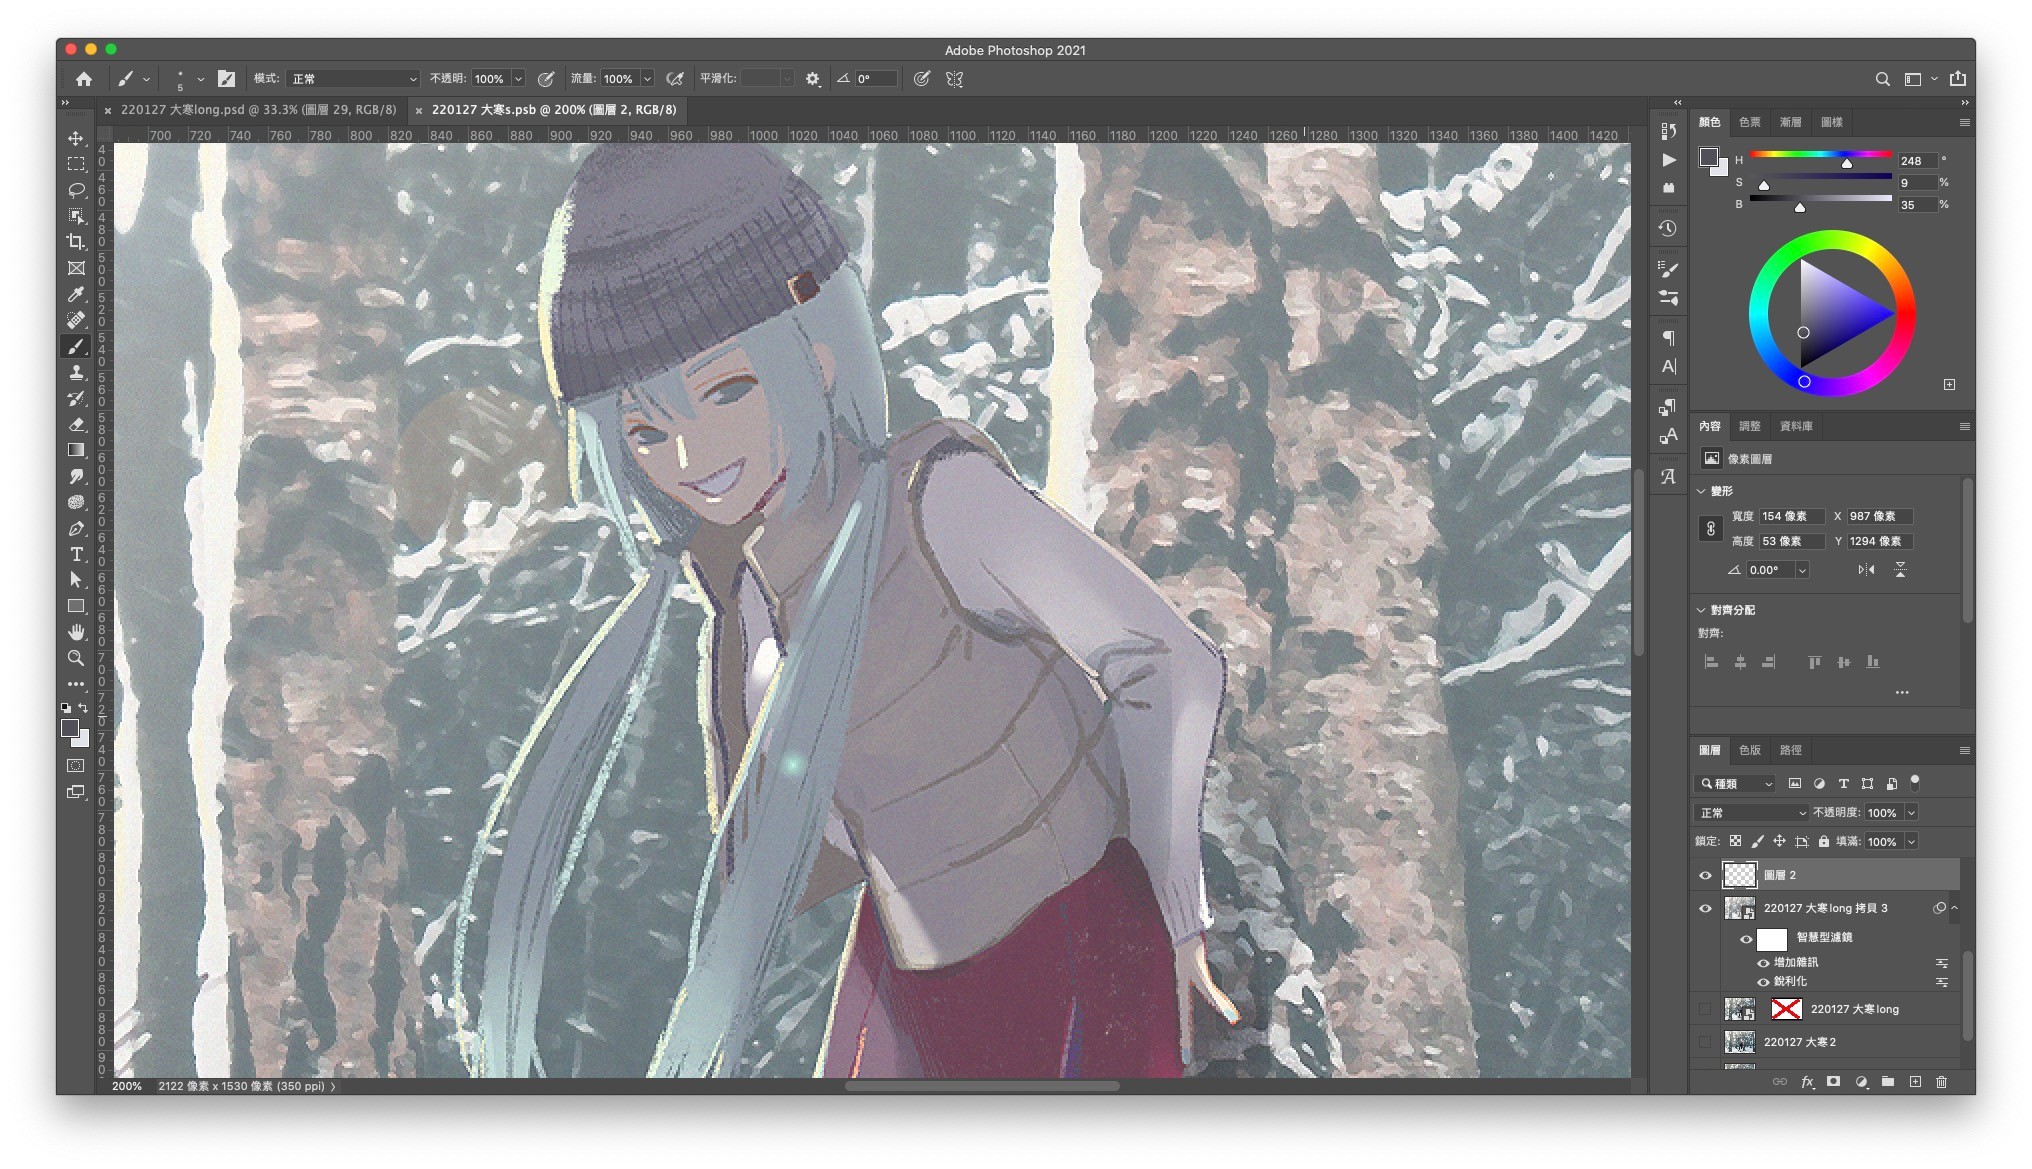Switch to the 漸層 tab

coord(1790,122)
